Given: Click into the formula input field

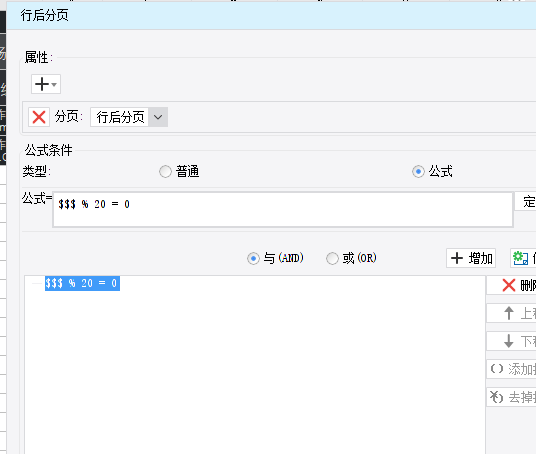Looking at the screenshot, I should coord(283,209).
